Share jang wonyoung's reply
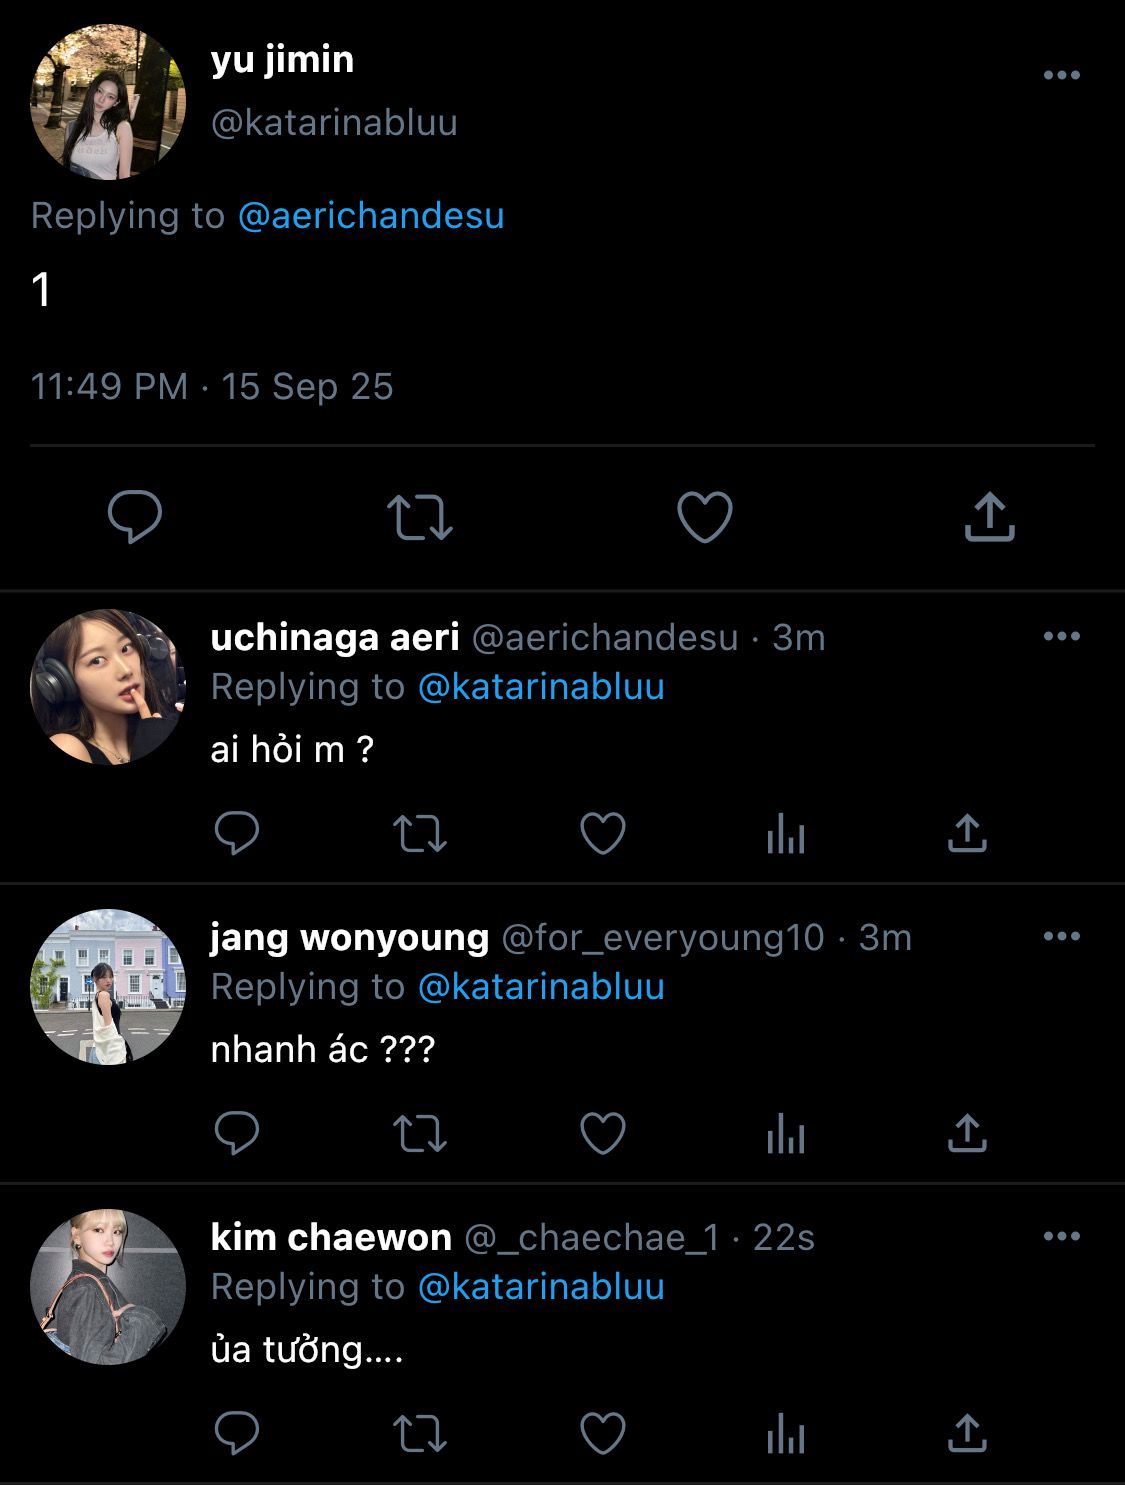 (966, 1133)
